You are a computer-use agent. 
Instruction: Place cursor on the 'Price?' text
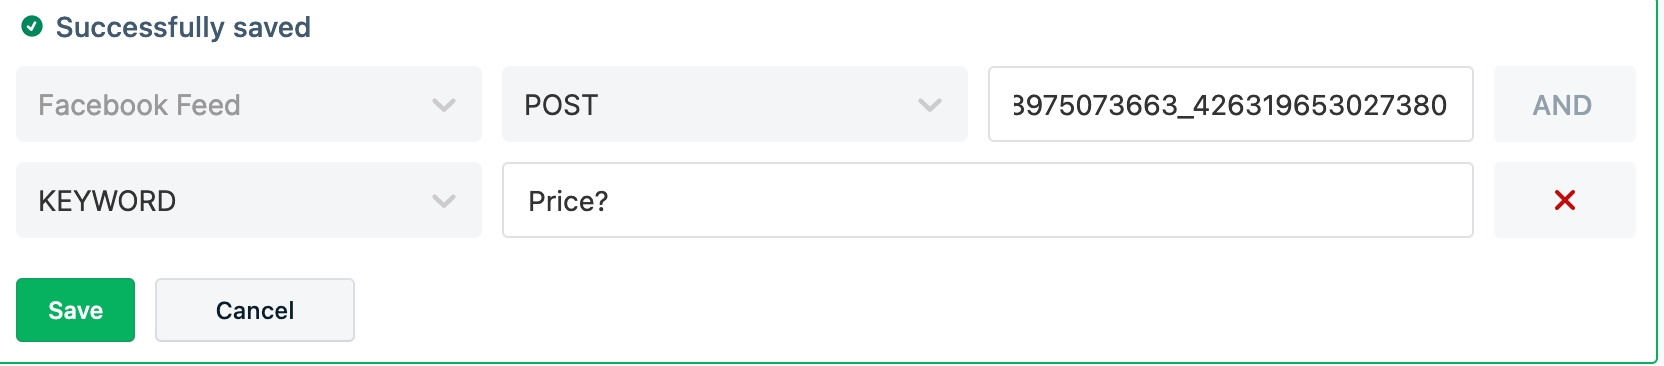tap(568, 201)
